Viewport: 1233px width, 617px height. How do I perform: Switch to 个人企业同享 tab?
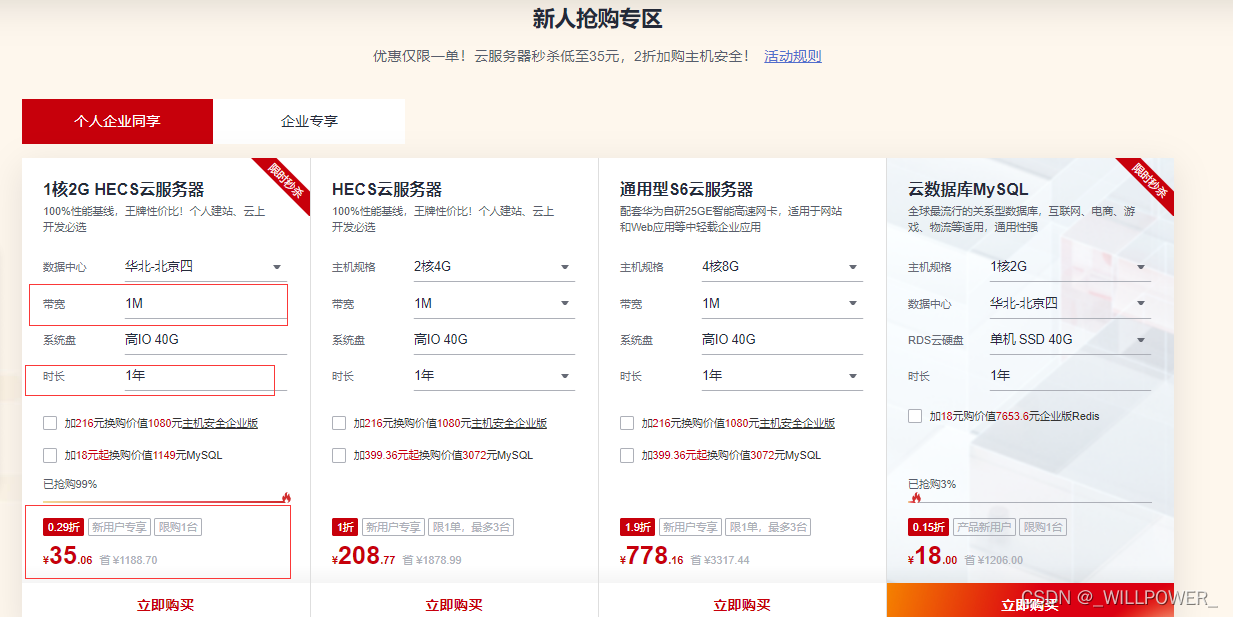[117, 121]
